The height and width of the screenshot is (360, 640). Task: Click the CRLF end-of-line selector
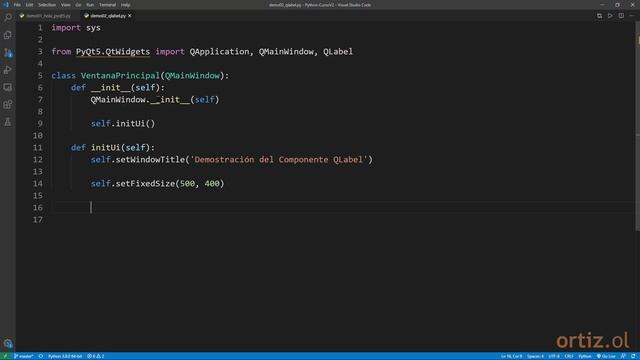point(569,356)
